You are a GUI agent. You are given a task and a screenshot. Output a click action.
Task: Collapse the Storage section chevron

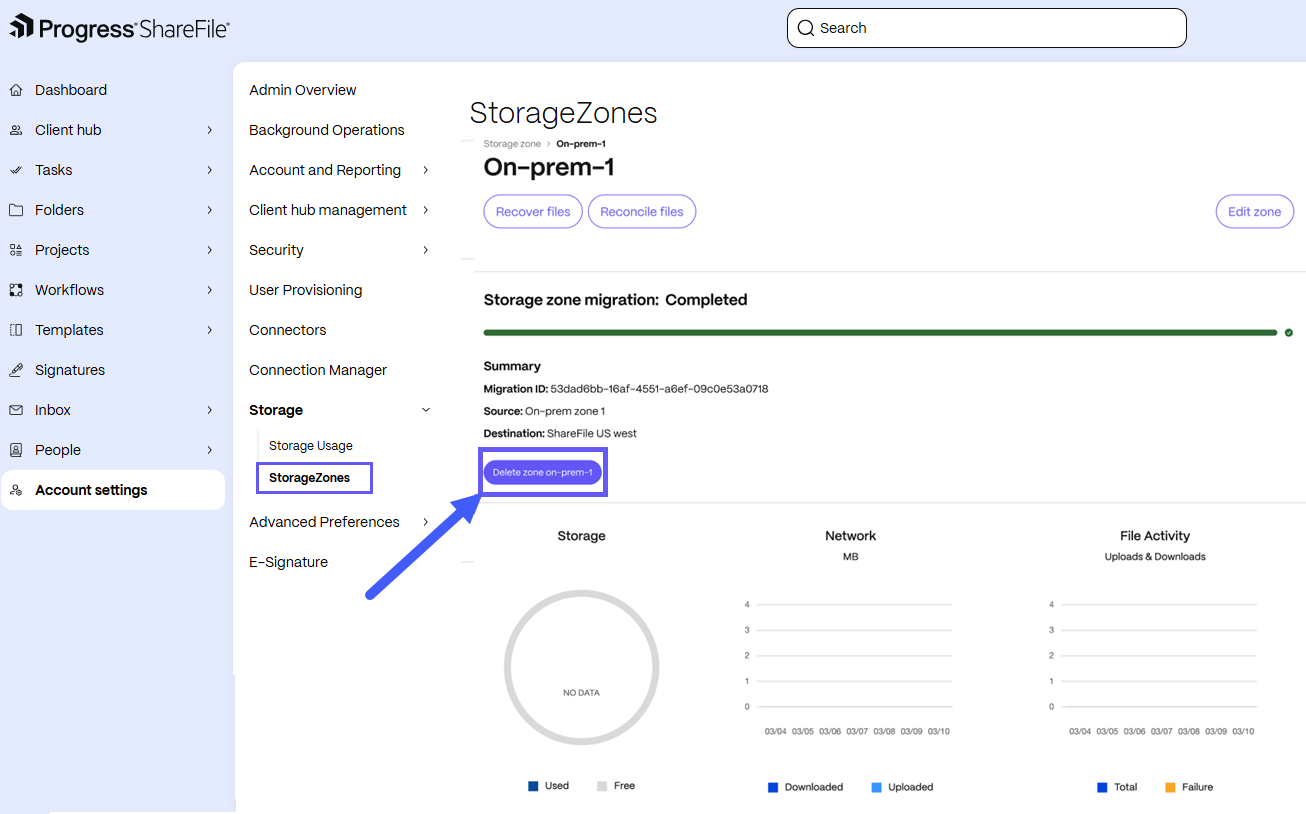(x=426, y=410)
